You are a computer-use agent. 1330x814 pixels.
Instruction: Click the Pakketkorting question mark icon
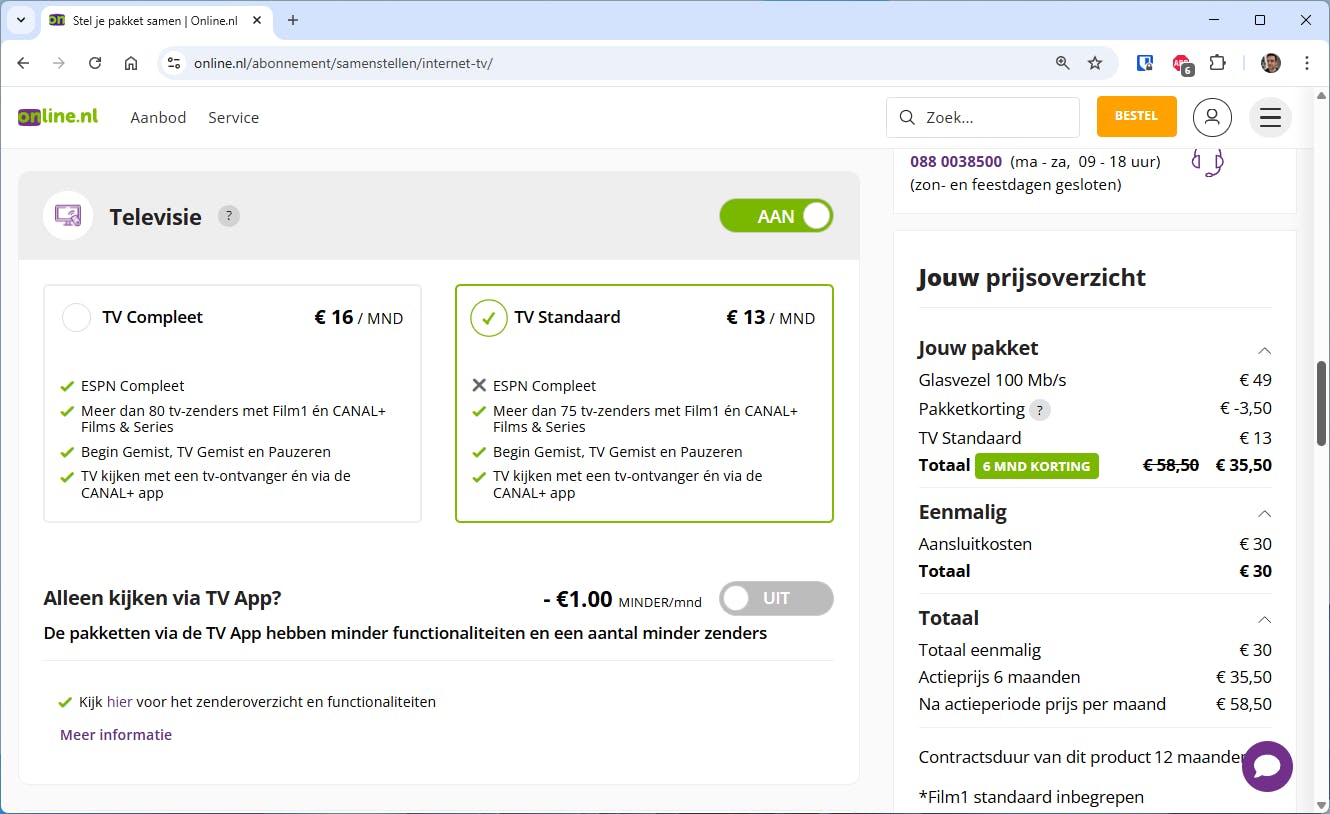tap(1040, 409)
